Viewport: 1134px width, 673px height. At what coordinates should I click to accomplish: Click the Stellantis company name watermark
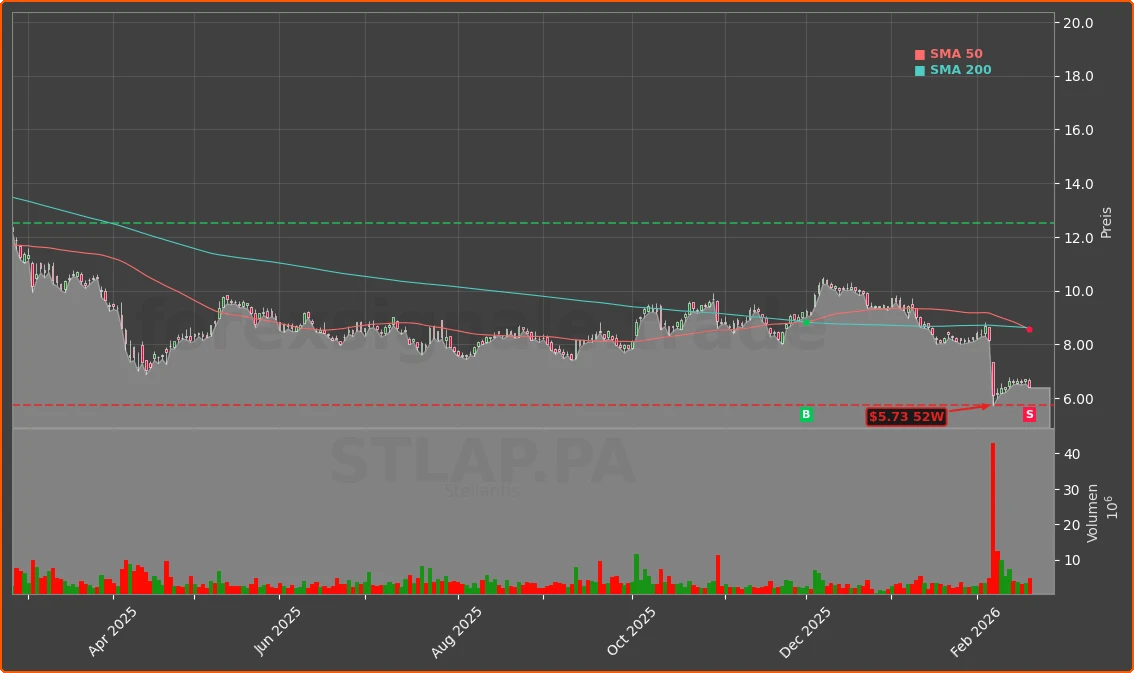tap(481, 491)
